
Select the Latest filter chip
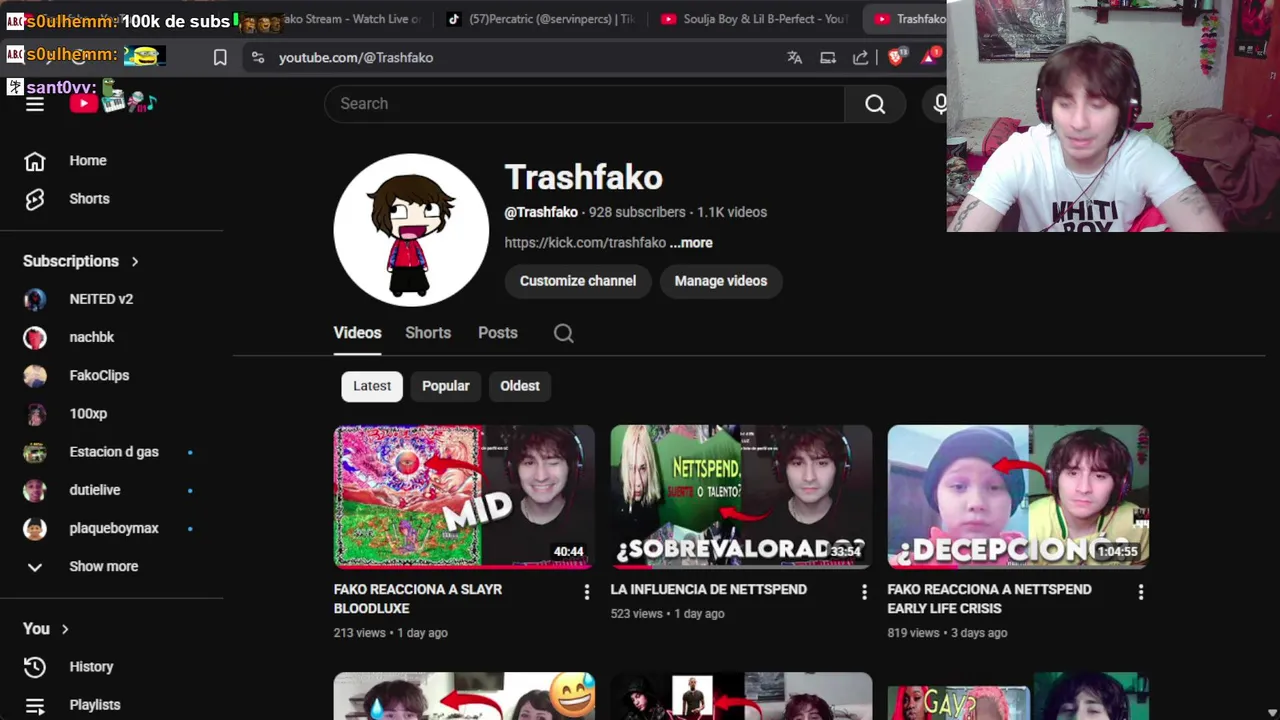(x=372, y=386)
